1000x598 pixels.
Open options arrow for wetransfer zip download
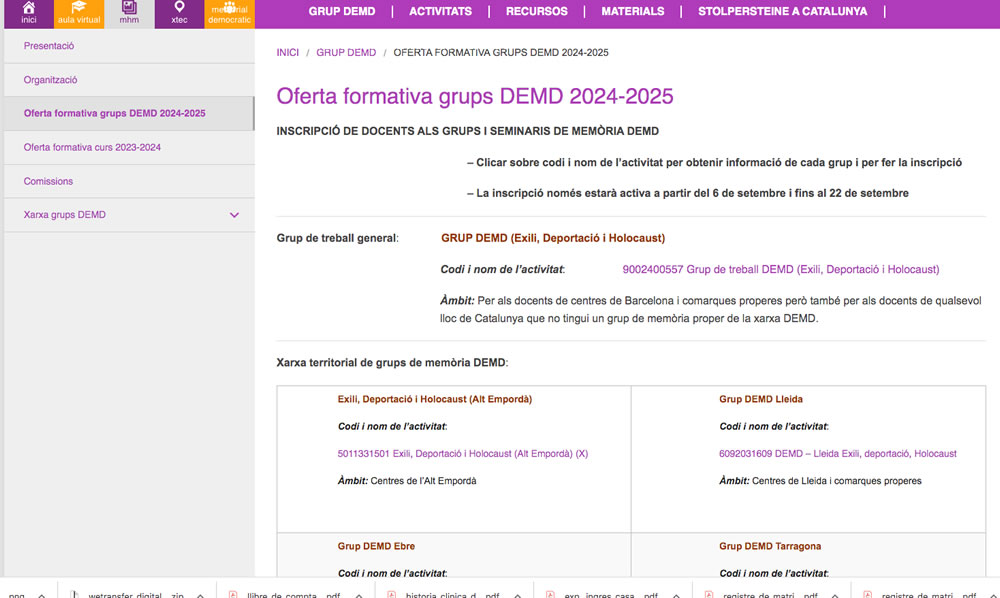point(198,594)
